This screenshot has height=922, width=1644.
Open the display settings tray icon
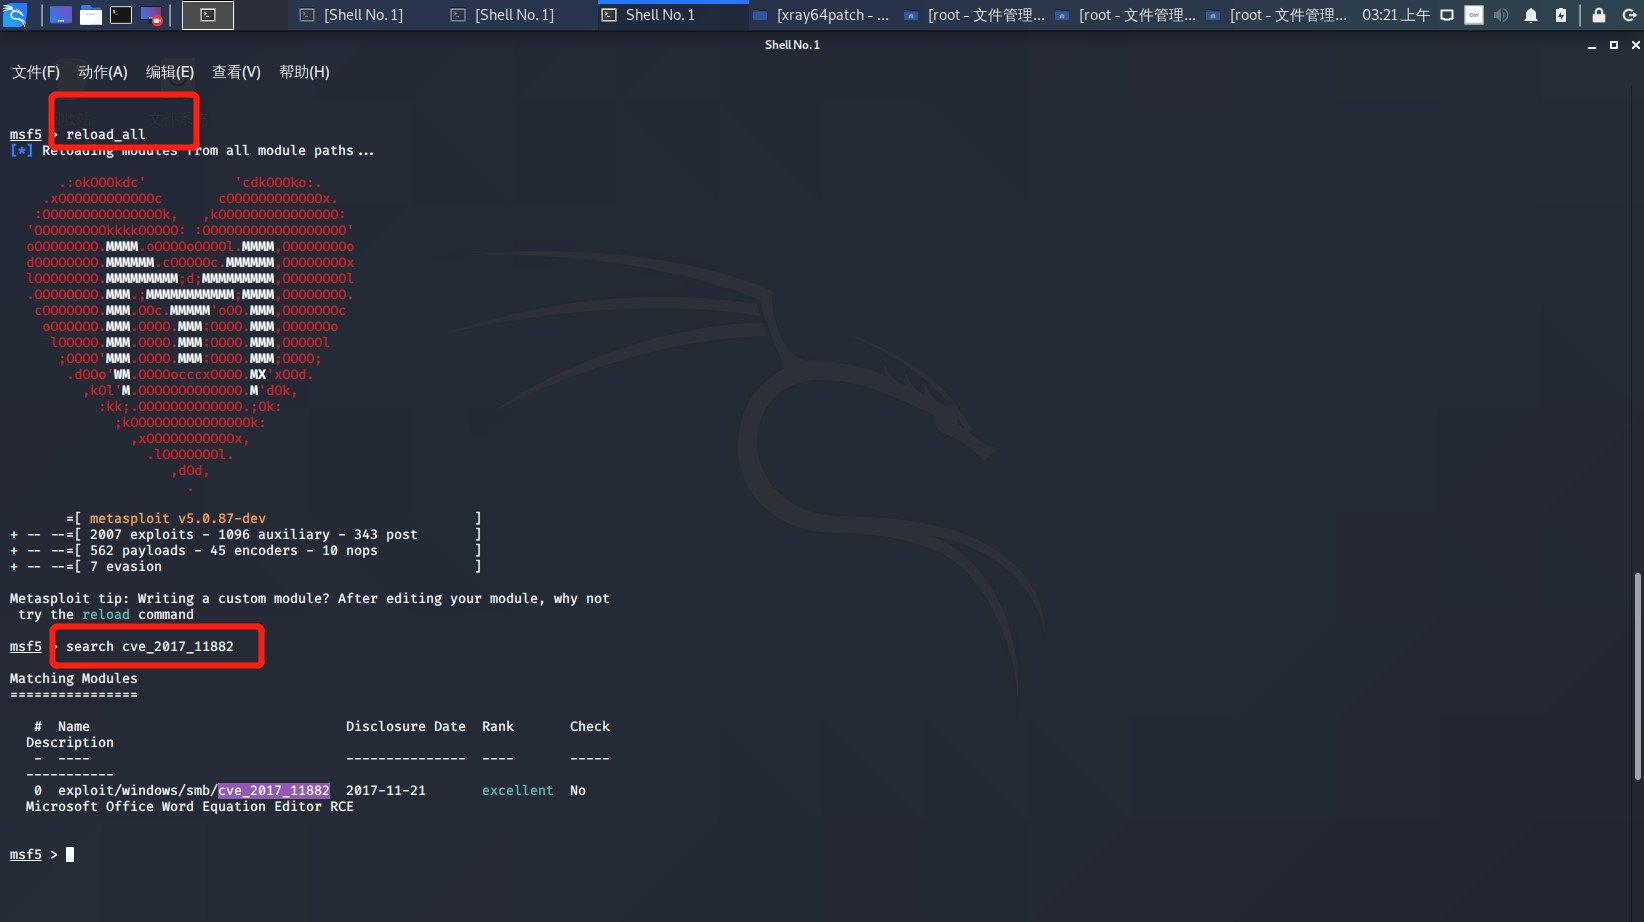click(1446, 15)
